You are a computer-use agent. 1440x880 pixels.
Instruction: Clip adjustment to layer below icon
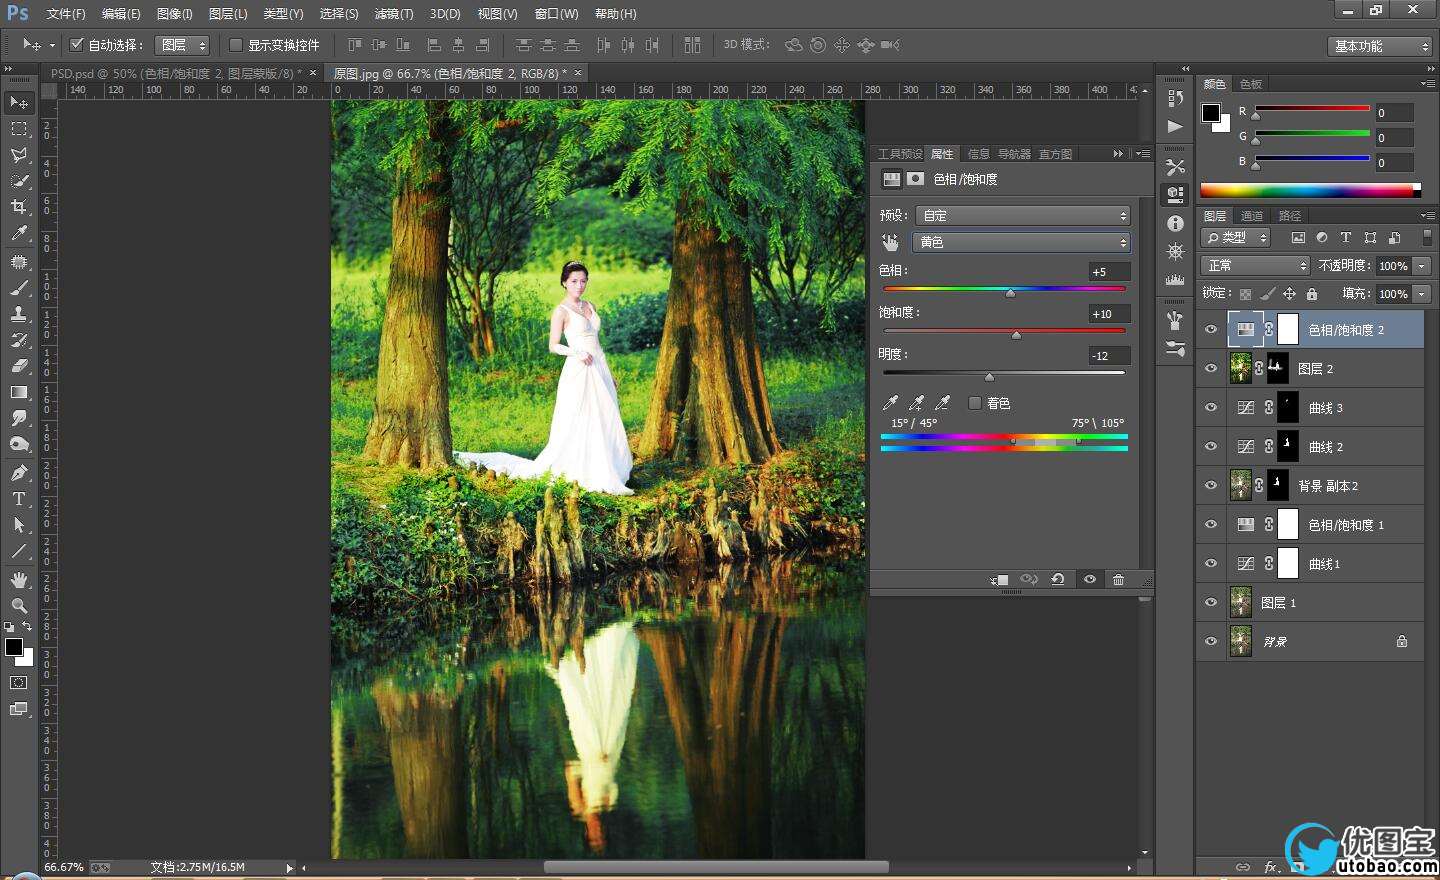click(999, 579)
